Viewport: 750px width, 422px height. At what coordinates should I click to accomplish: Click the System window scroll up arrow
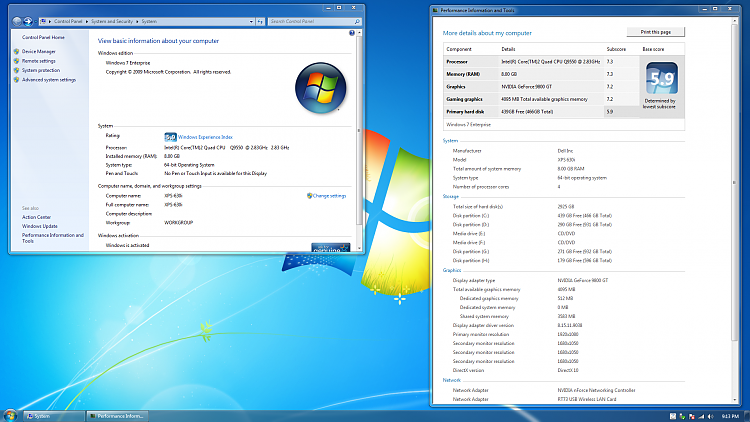click(x=359, y=33)
